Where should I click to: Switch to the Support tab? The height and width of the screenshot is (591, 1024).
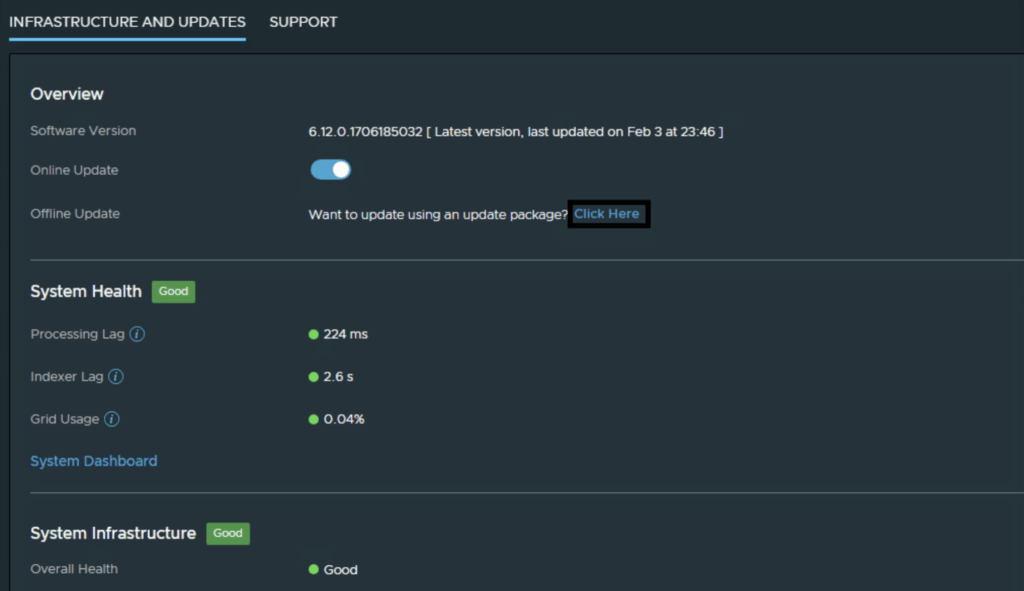pyautogui.click(x=303, y=22)
